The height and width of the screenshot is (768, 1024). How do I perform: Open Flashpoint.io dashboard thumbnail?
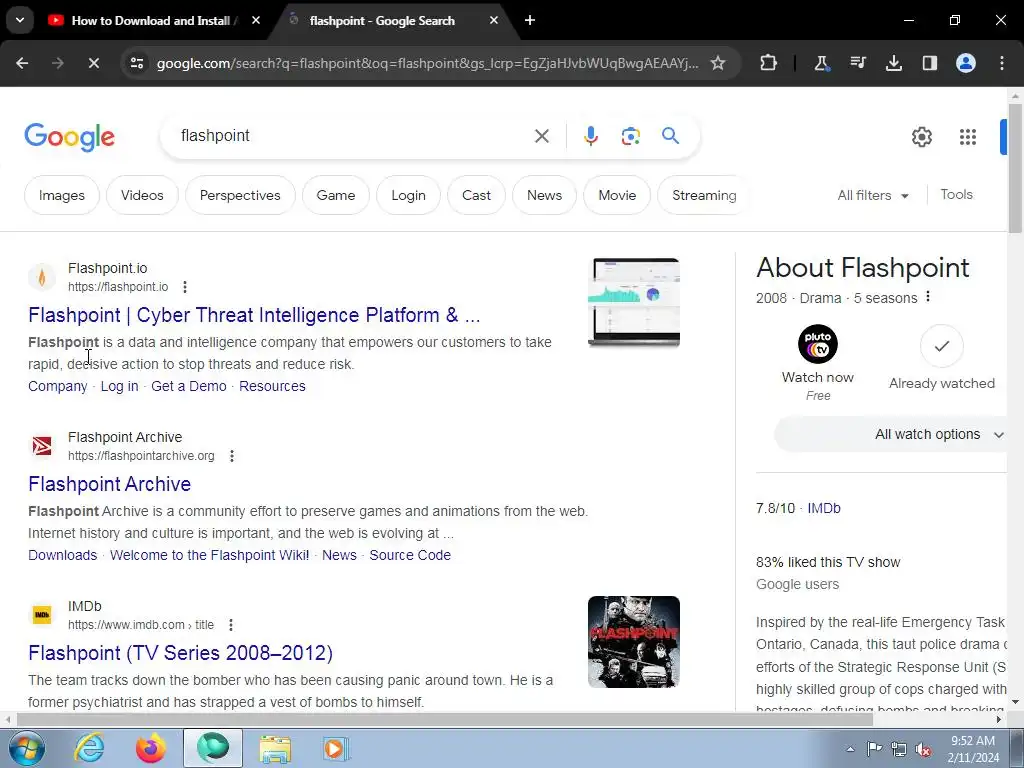point(633,303)
